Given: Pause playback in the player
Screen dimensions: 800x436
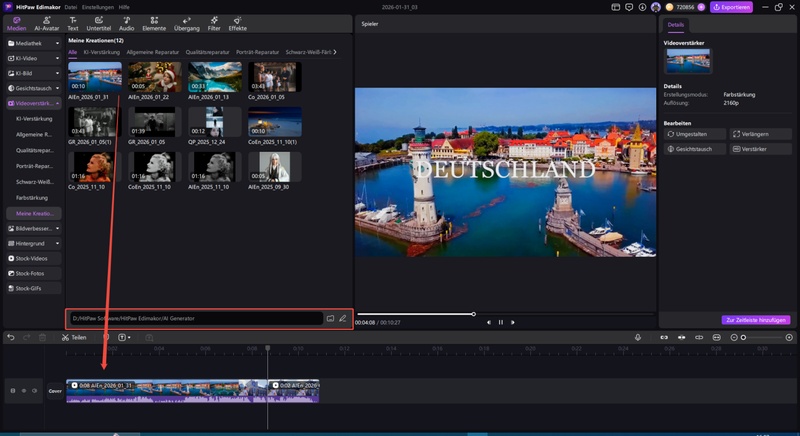Looking at the screenshot, I should (501, 322).
